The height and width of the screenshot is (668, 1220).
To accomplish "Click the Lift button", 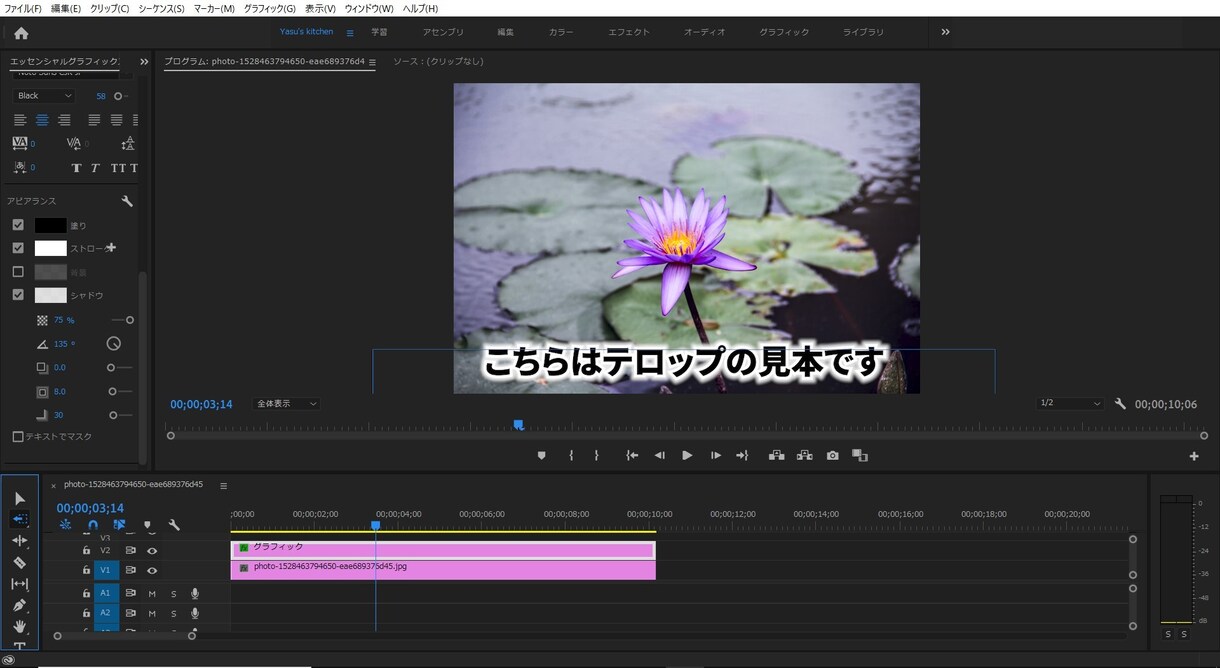I will (x=776, y=455).
